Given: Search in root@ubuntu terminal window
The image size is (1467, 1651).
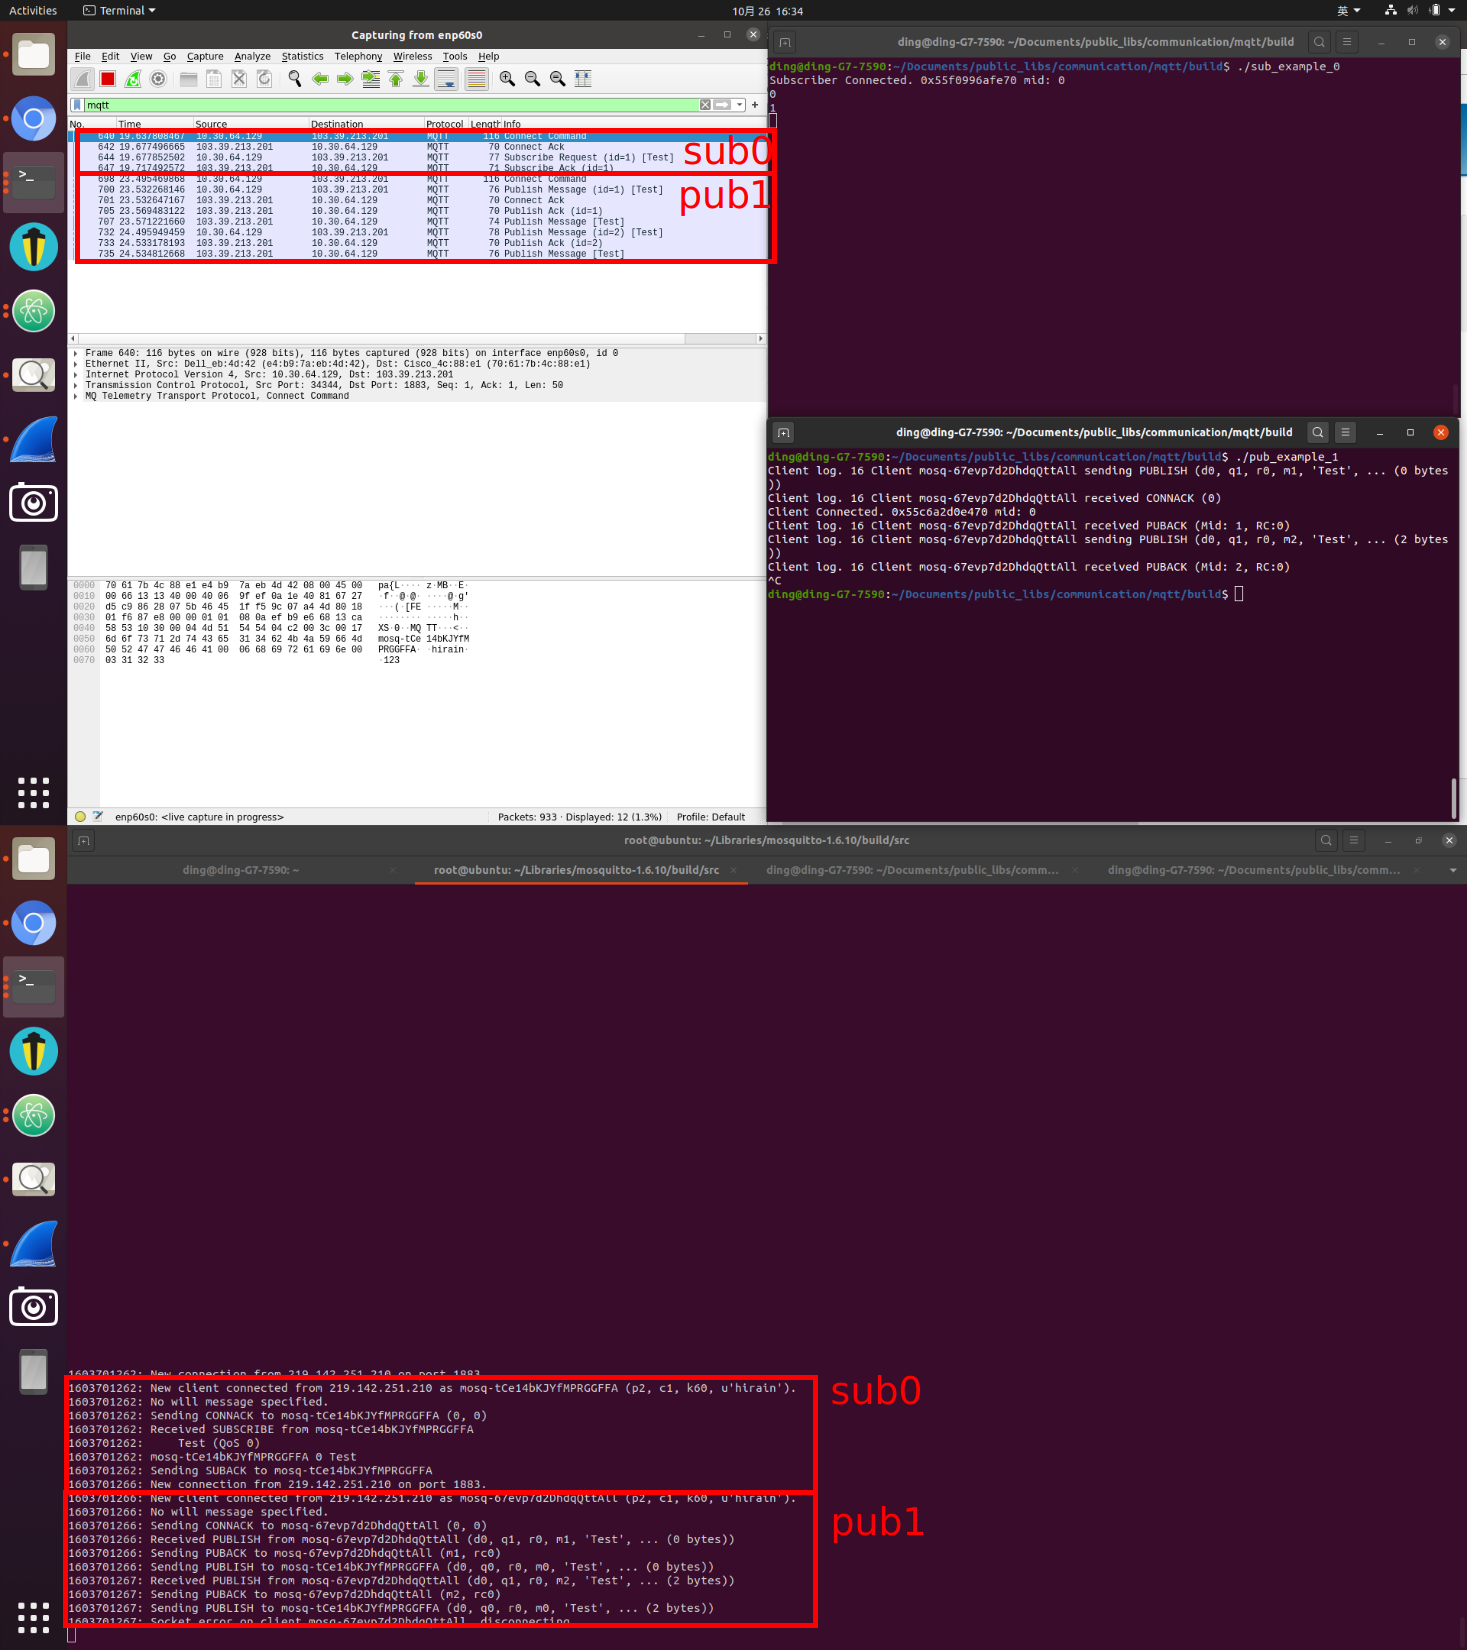Looking at the screenshot, I should point(1326,840).
